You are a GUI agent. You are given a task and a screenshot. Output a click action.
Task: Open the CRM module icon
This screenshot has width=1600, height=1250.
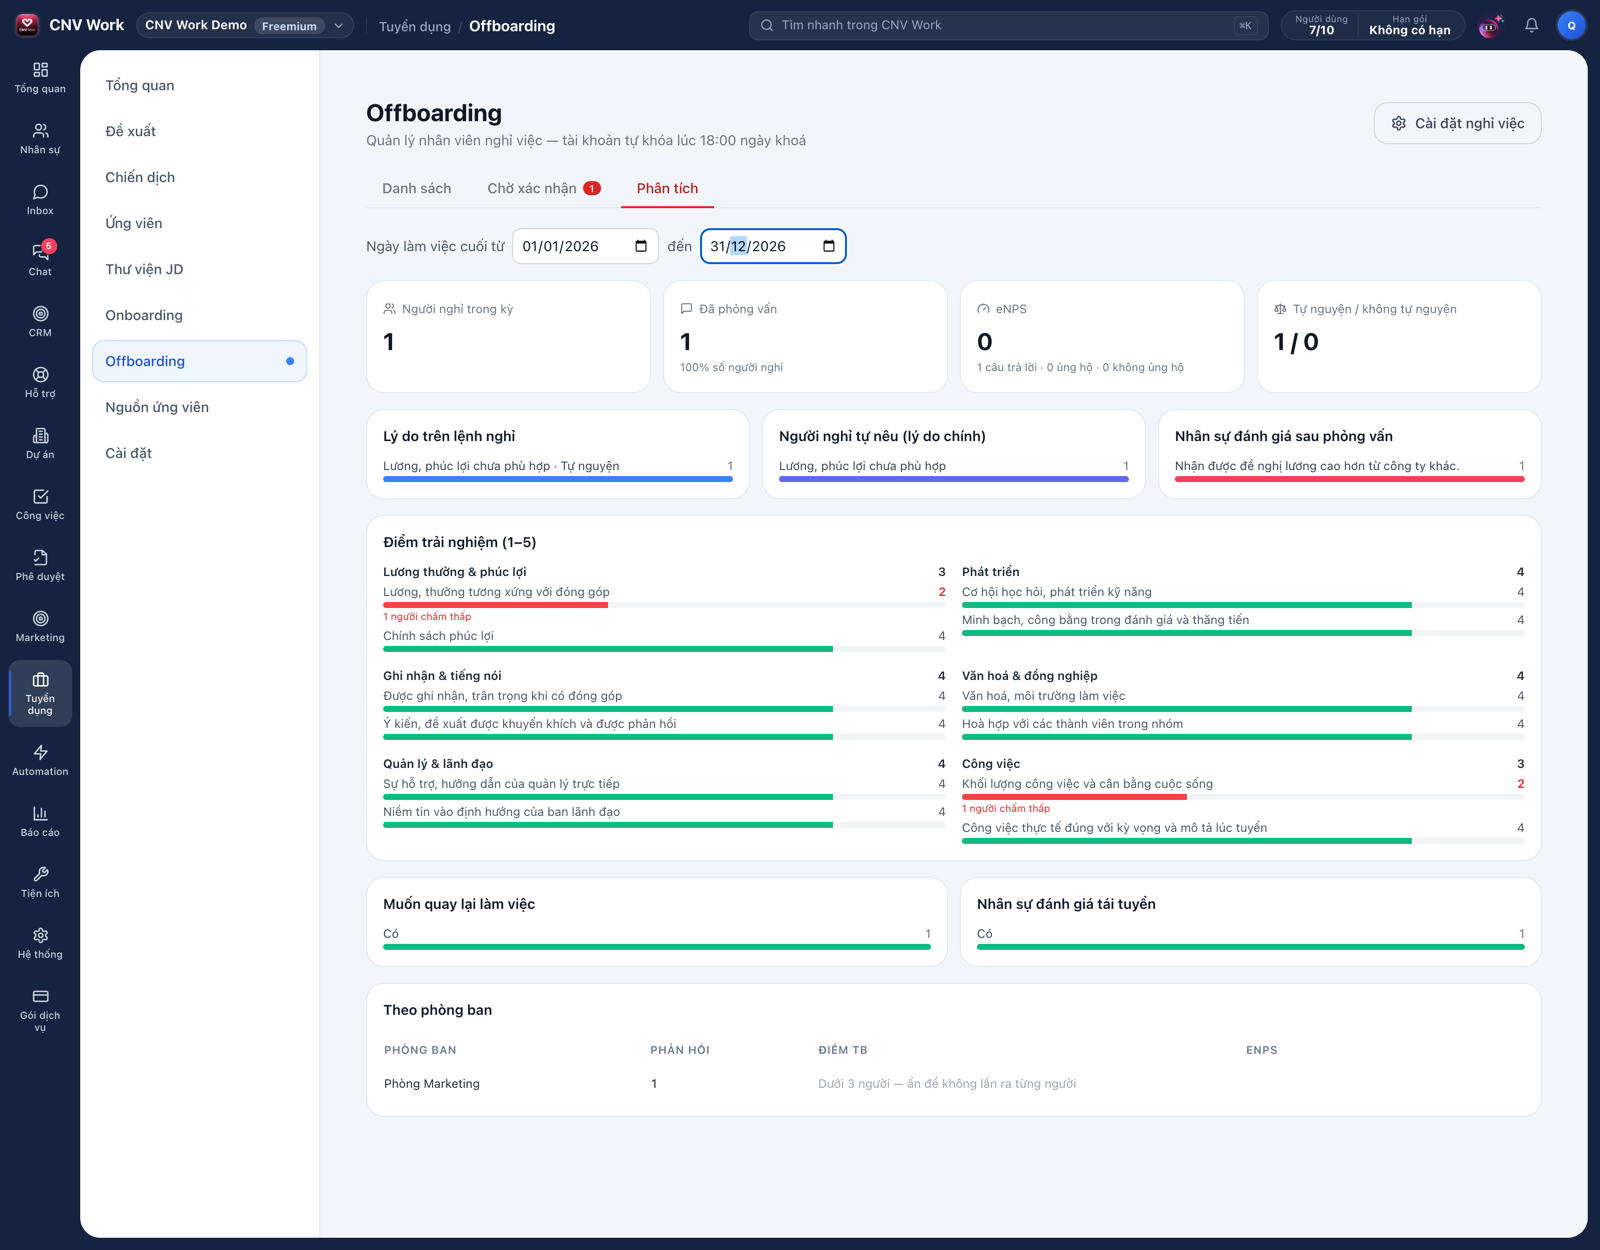click(40, 322)
